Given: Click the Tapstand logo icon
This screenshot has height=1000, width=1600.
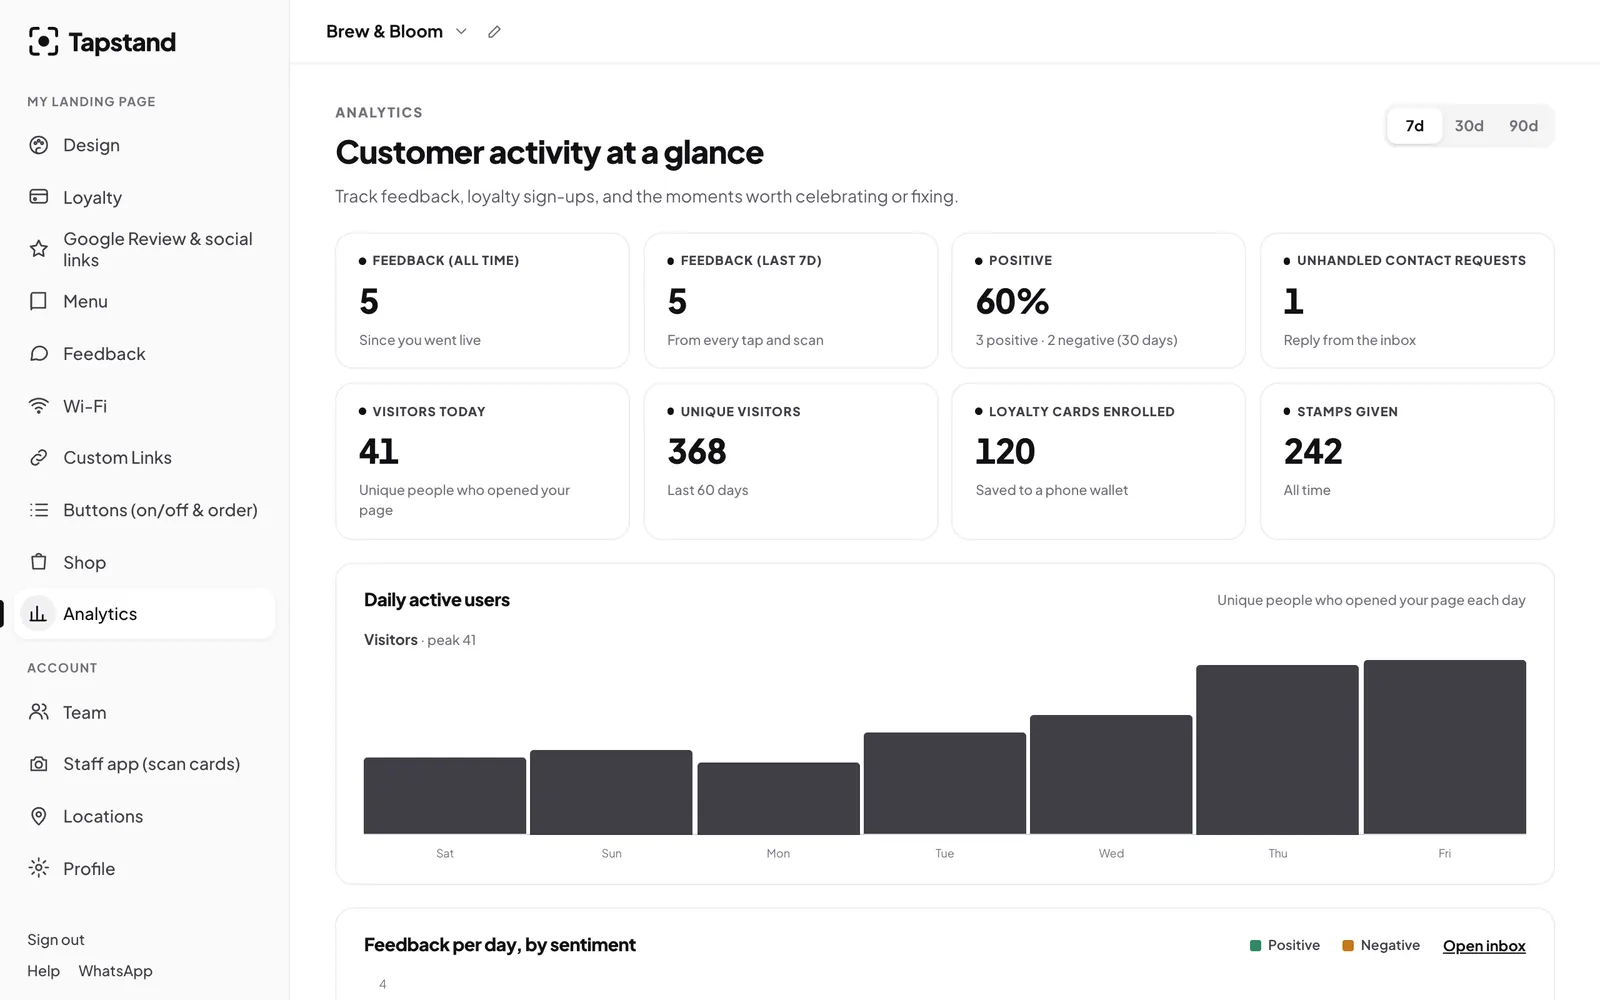Looking at the screenshot, I should [x=43, y=42].
